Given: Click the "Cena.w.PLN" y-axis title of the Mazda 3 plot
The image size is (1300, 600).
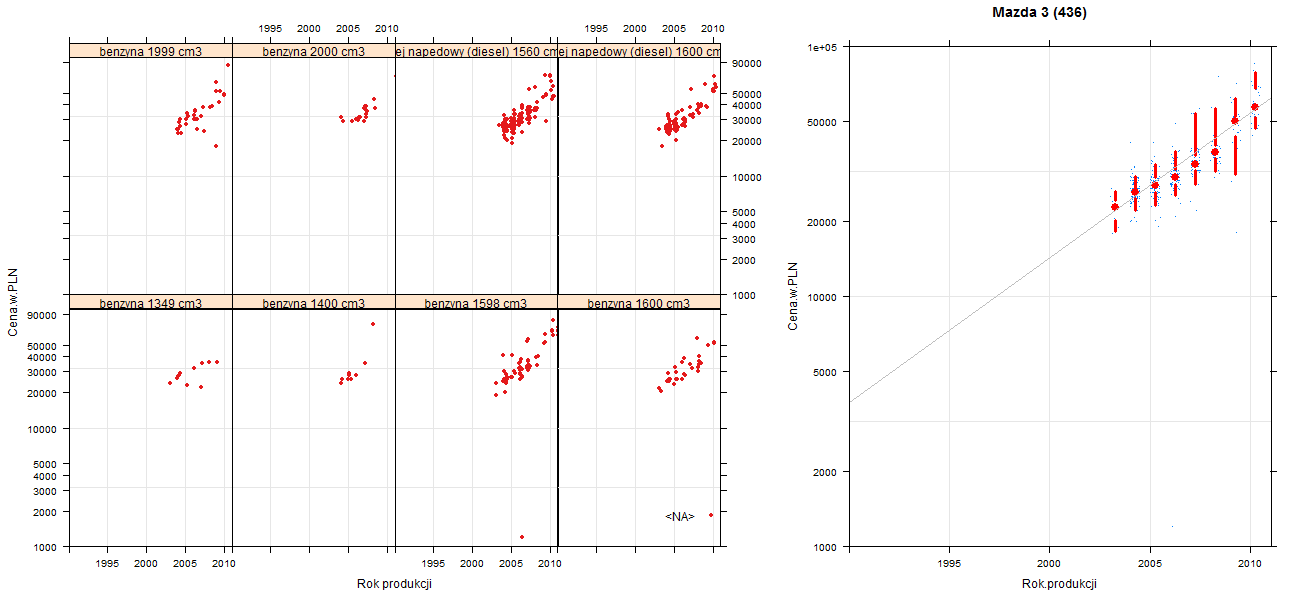Looking at the screenshot, I should coord(793,296).
